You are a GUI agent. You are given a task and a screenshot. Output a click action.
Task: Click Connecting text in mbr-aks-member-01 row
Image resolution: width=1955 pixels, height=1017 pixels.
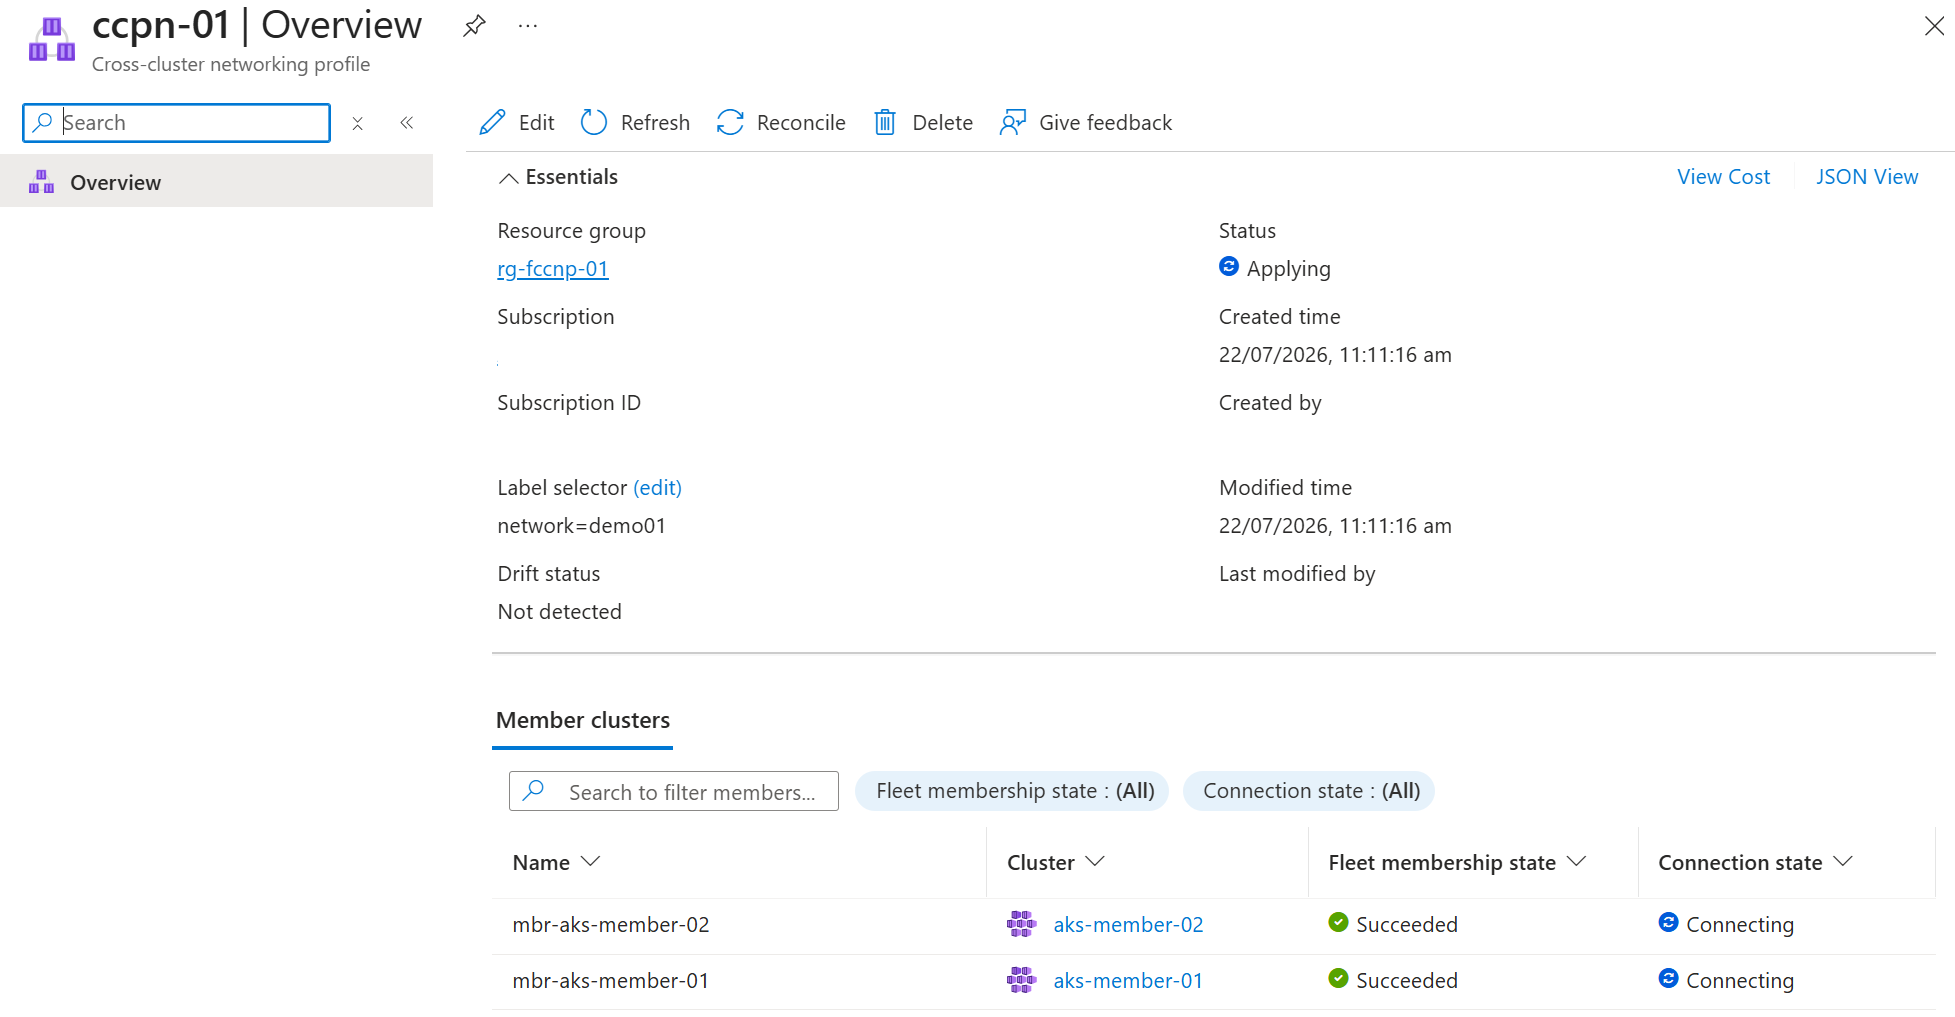tap(1740, 981)
